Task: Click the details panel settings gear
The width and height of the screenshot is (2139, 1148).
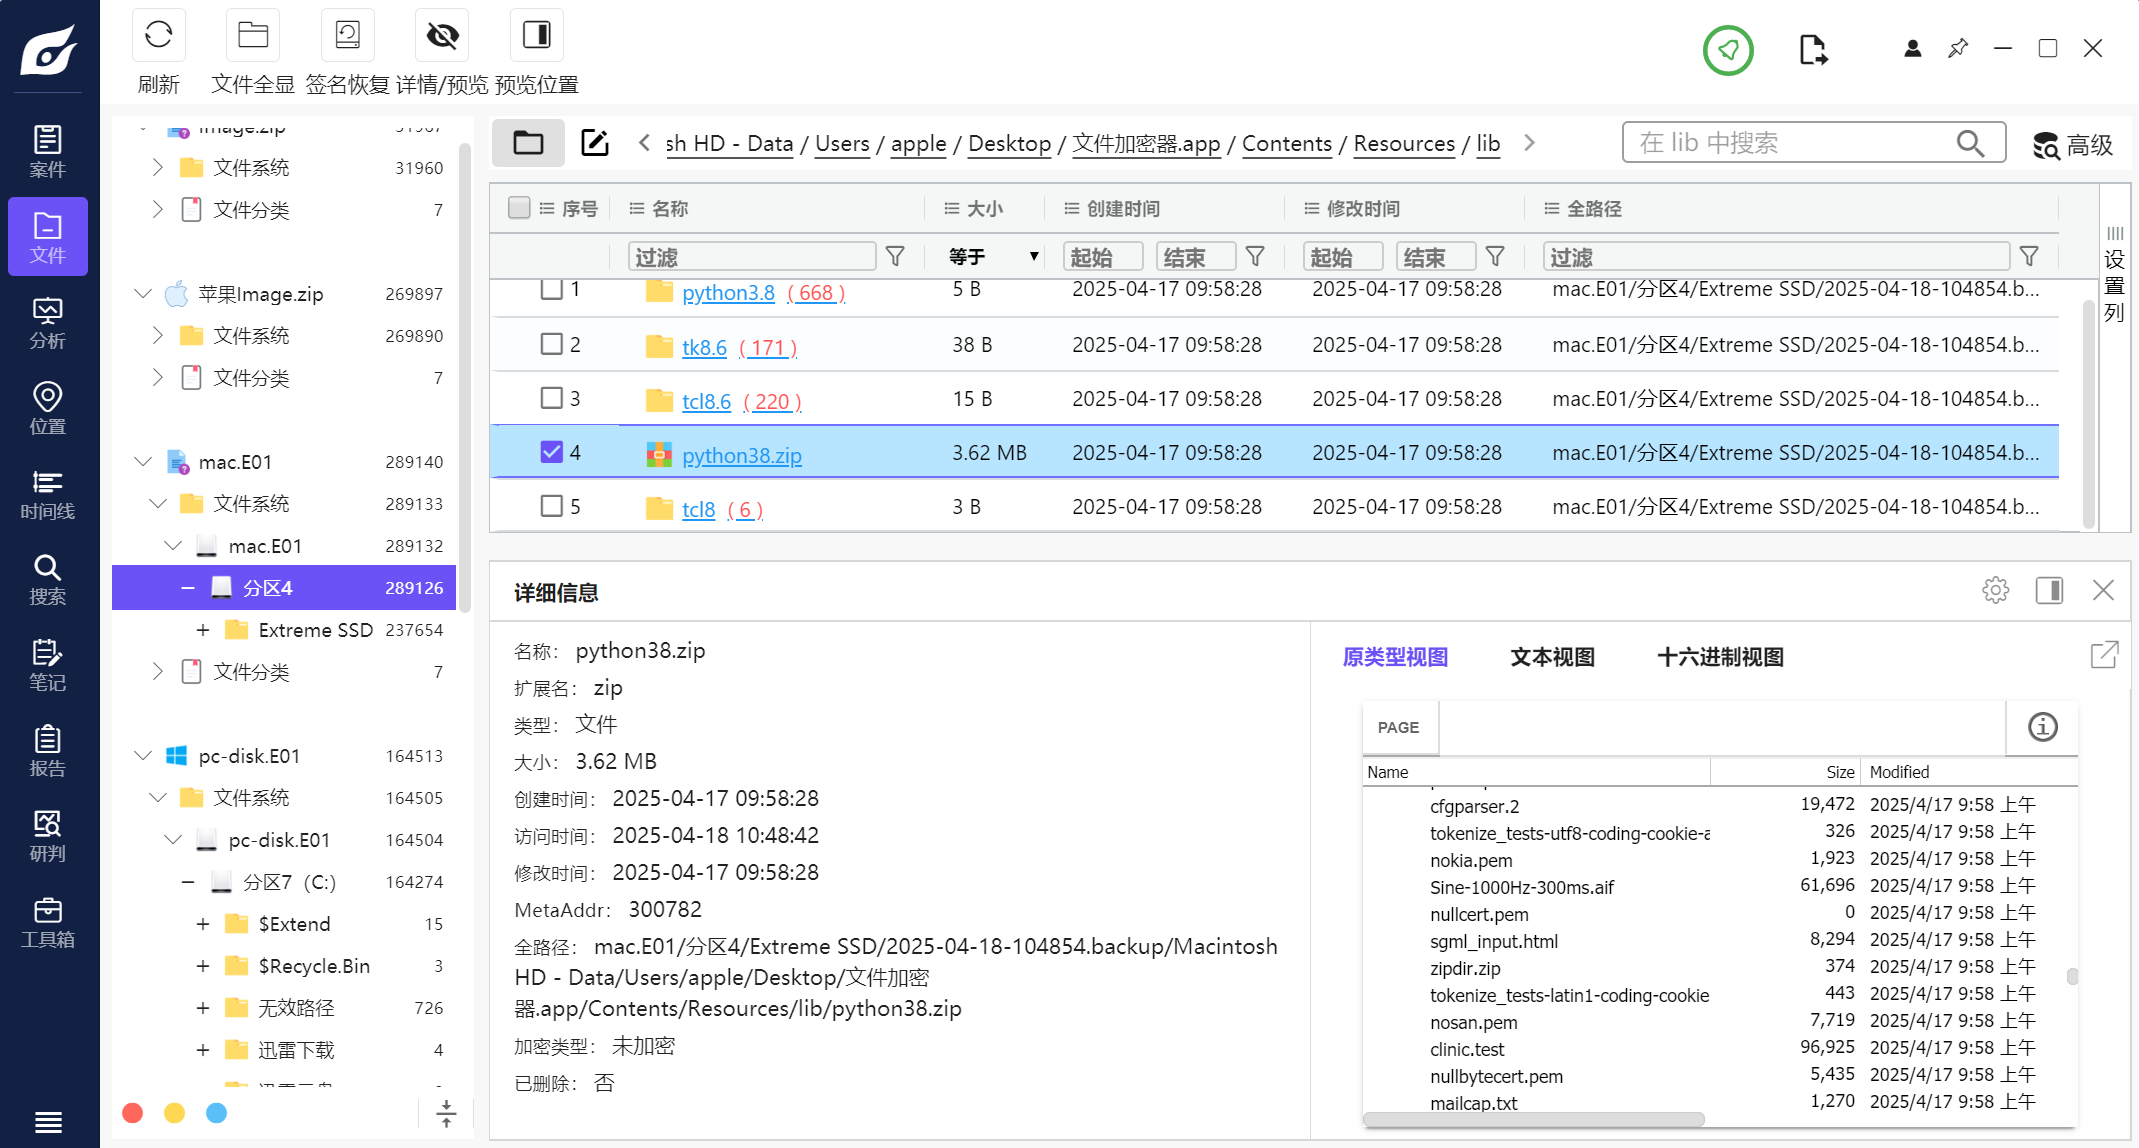Action: tap(1995, 590)
